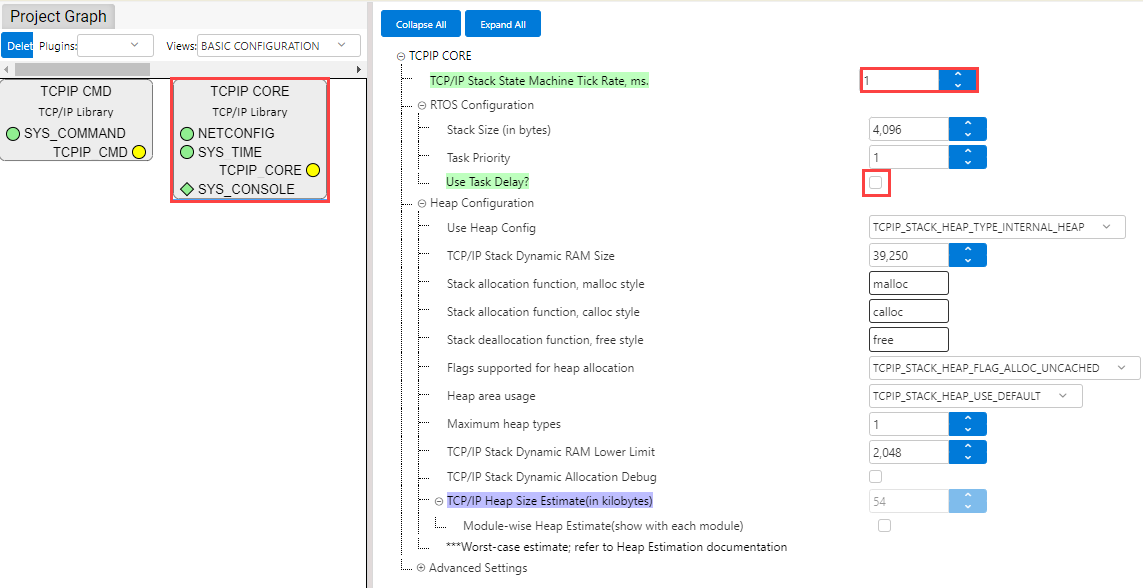Click the SYS_TIME green dependency circle
The height and width of the screenshot is (588, 1143).
pos(187,152)
